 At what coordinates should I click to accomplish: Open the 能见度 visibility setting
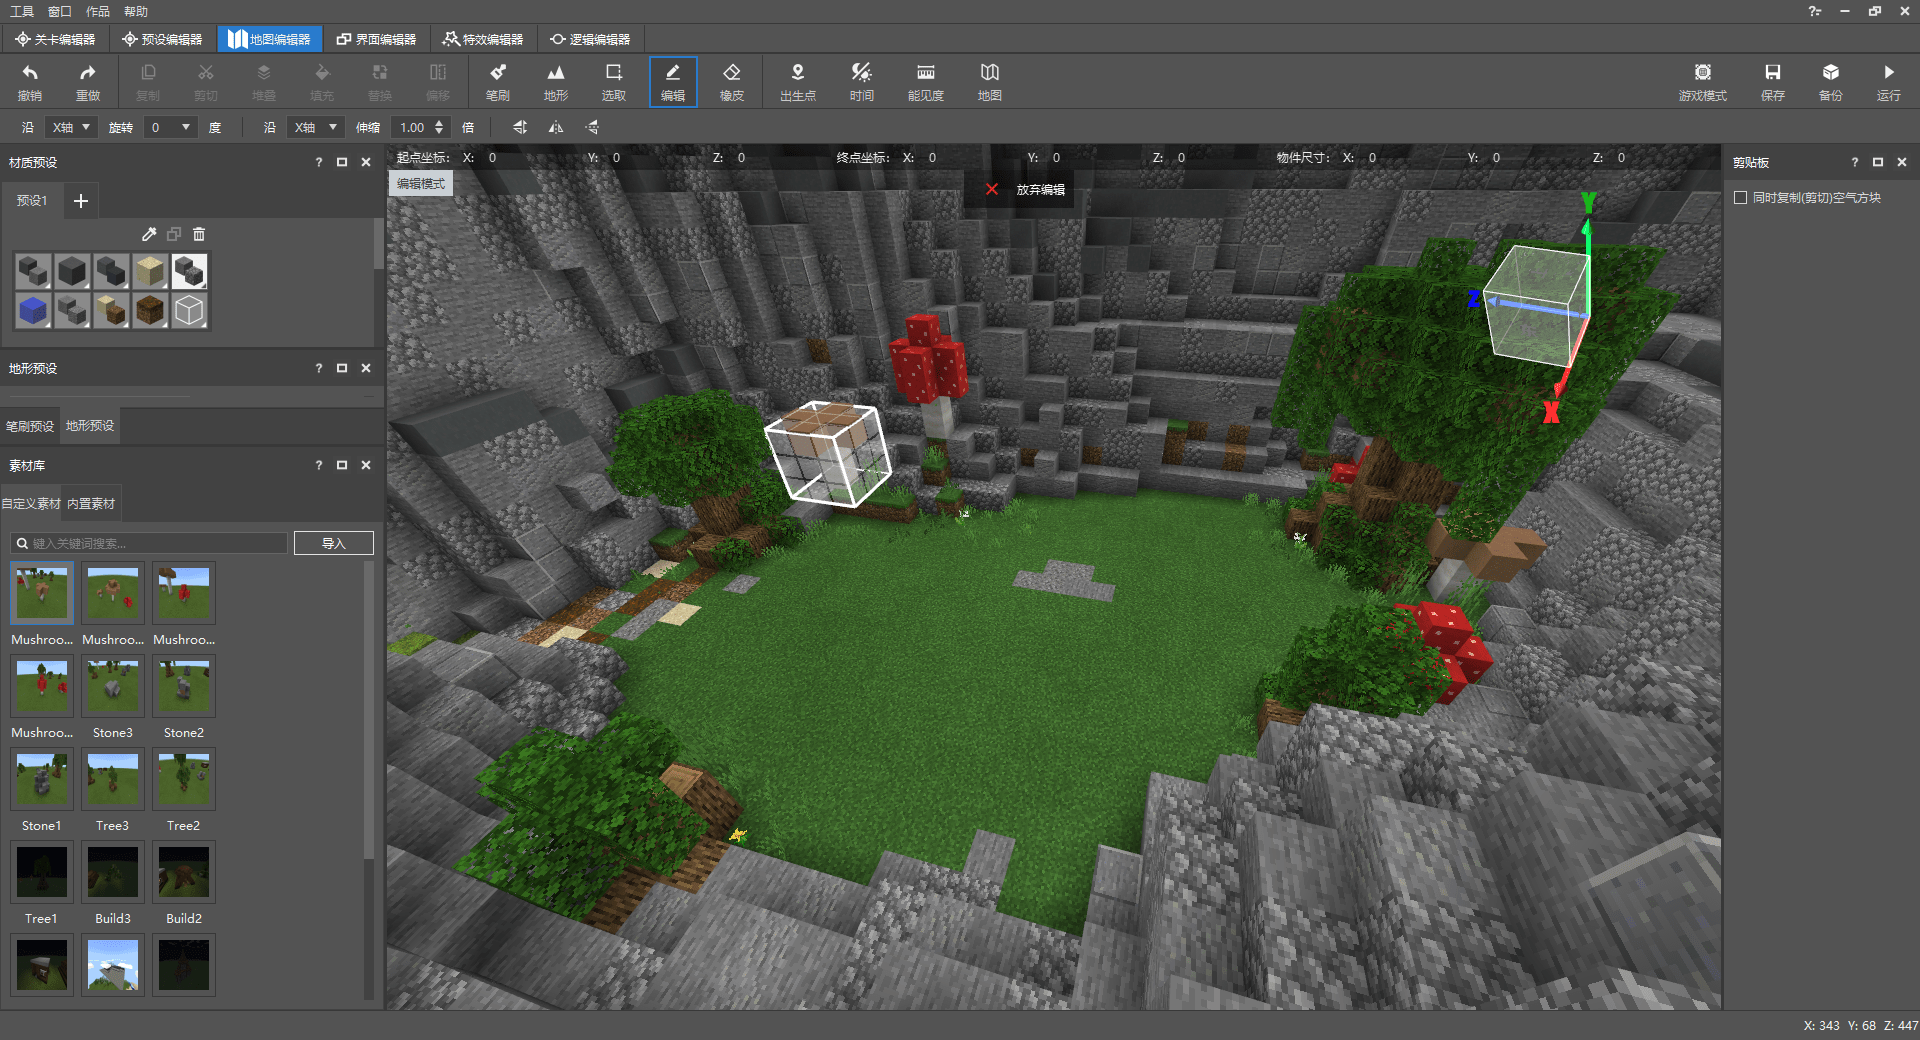click(x=925, y=82)
